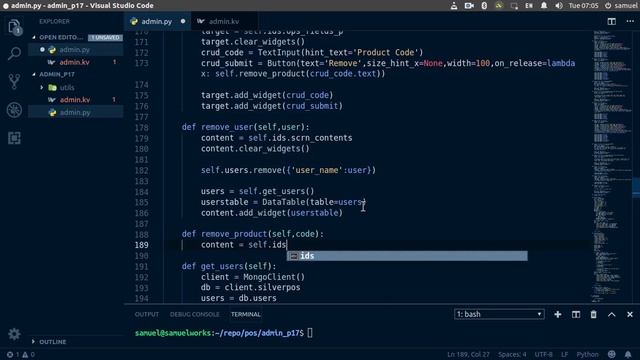
Task: Open the Search view in activity bar
Action: (14, 53)
